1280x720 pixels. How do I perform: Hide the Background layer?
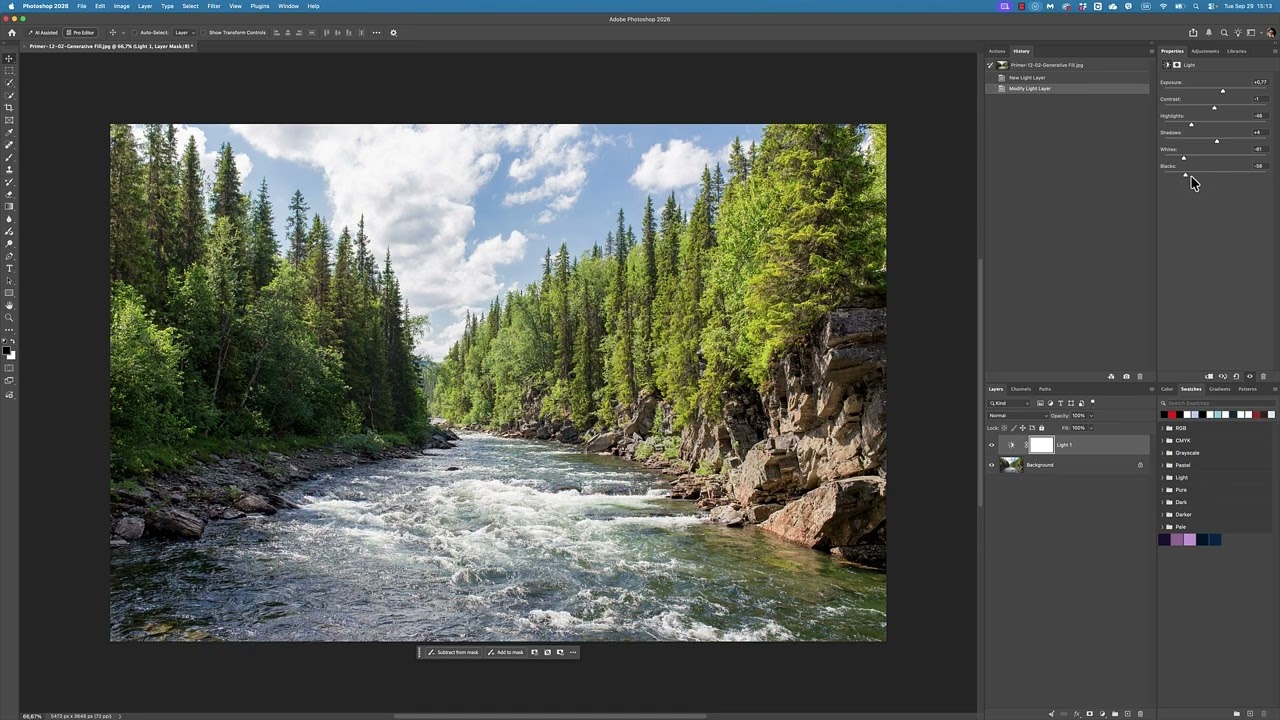click(x=992, y=465)
